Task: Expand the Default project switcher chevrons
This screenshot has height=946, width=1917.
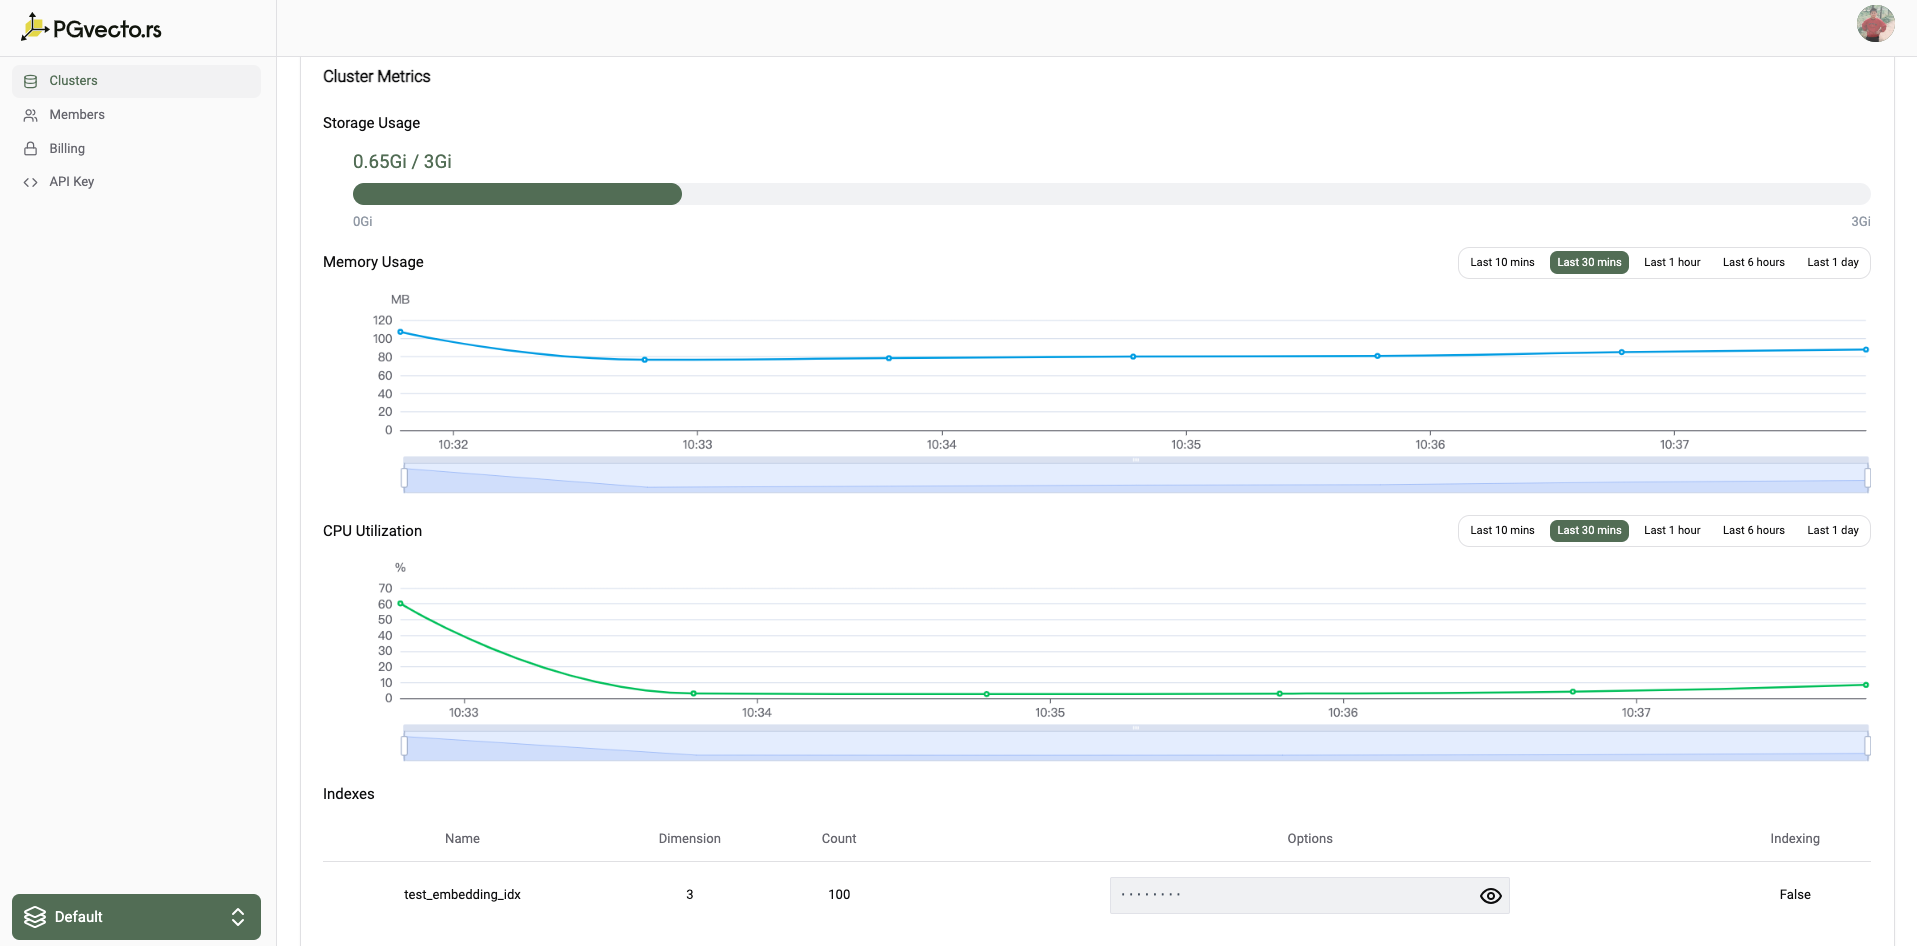Action: (x=238, y=917)
